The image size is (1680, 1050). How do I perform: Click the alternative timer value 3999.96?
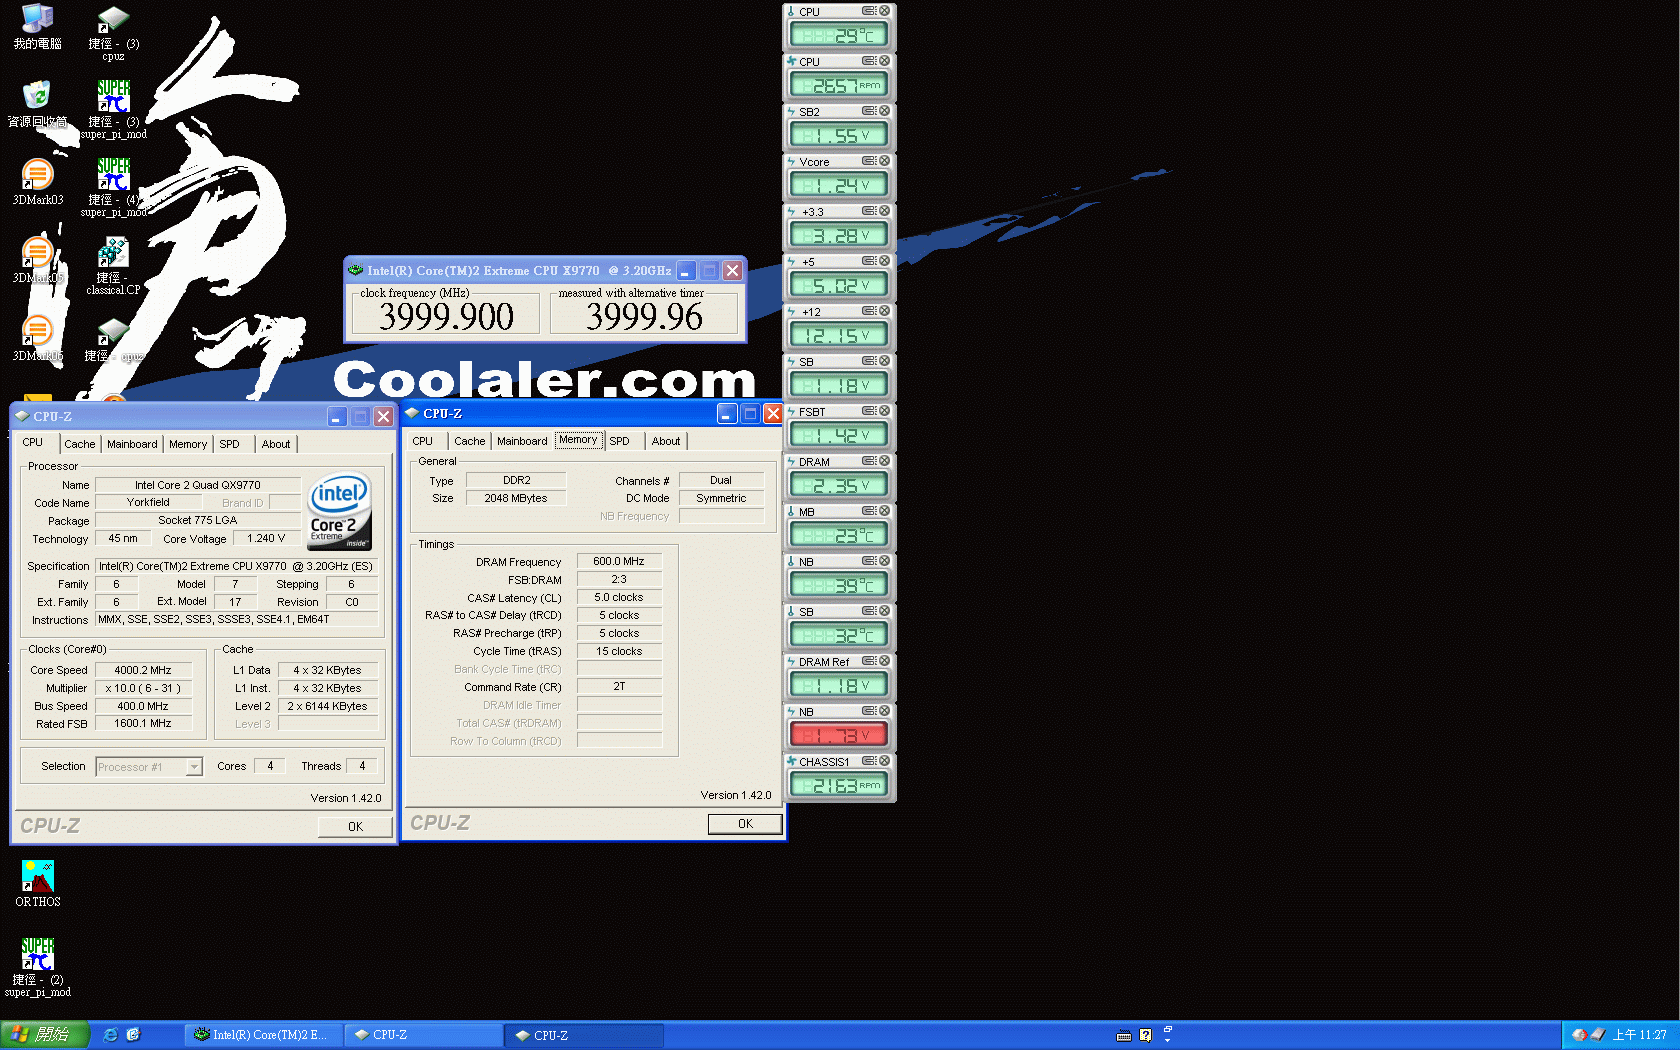644,316
